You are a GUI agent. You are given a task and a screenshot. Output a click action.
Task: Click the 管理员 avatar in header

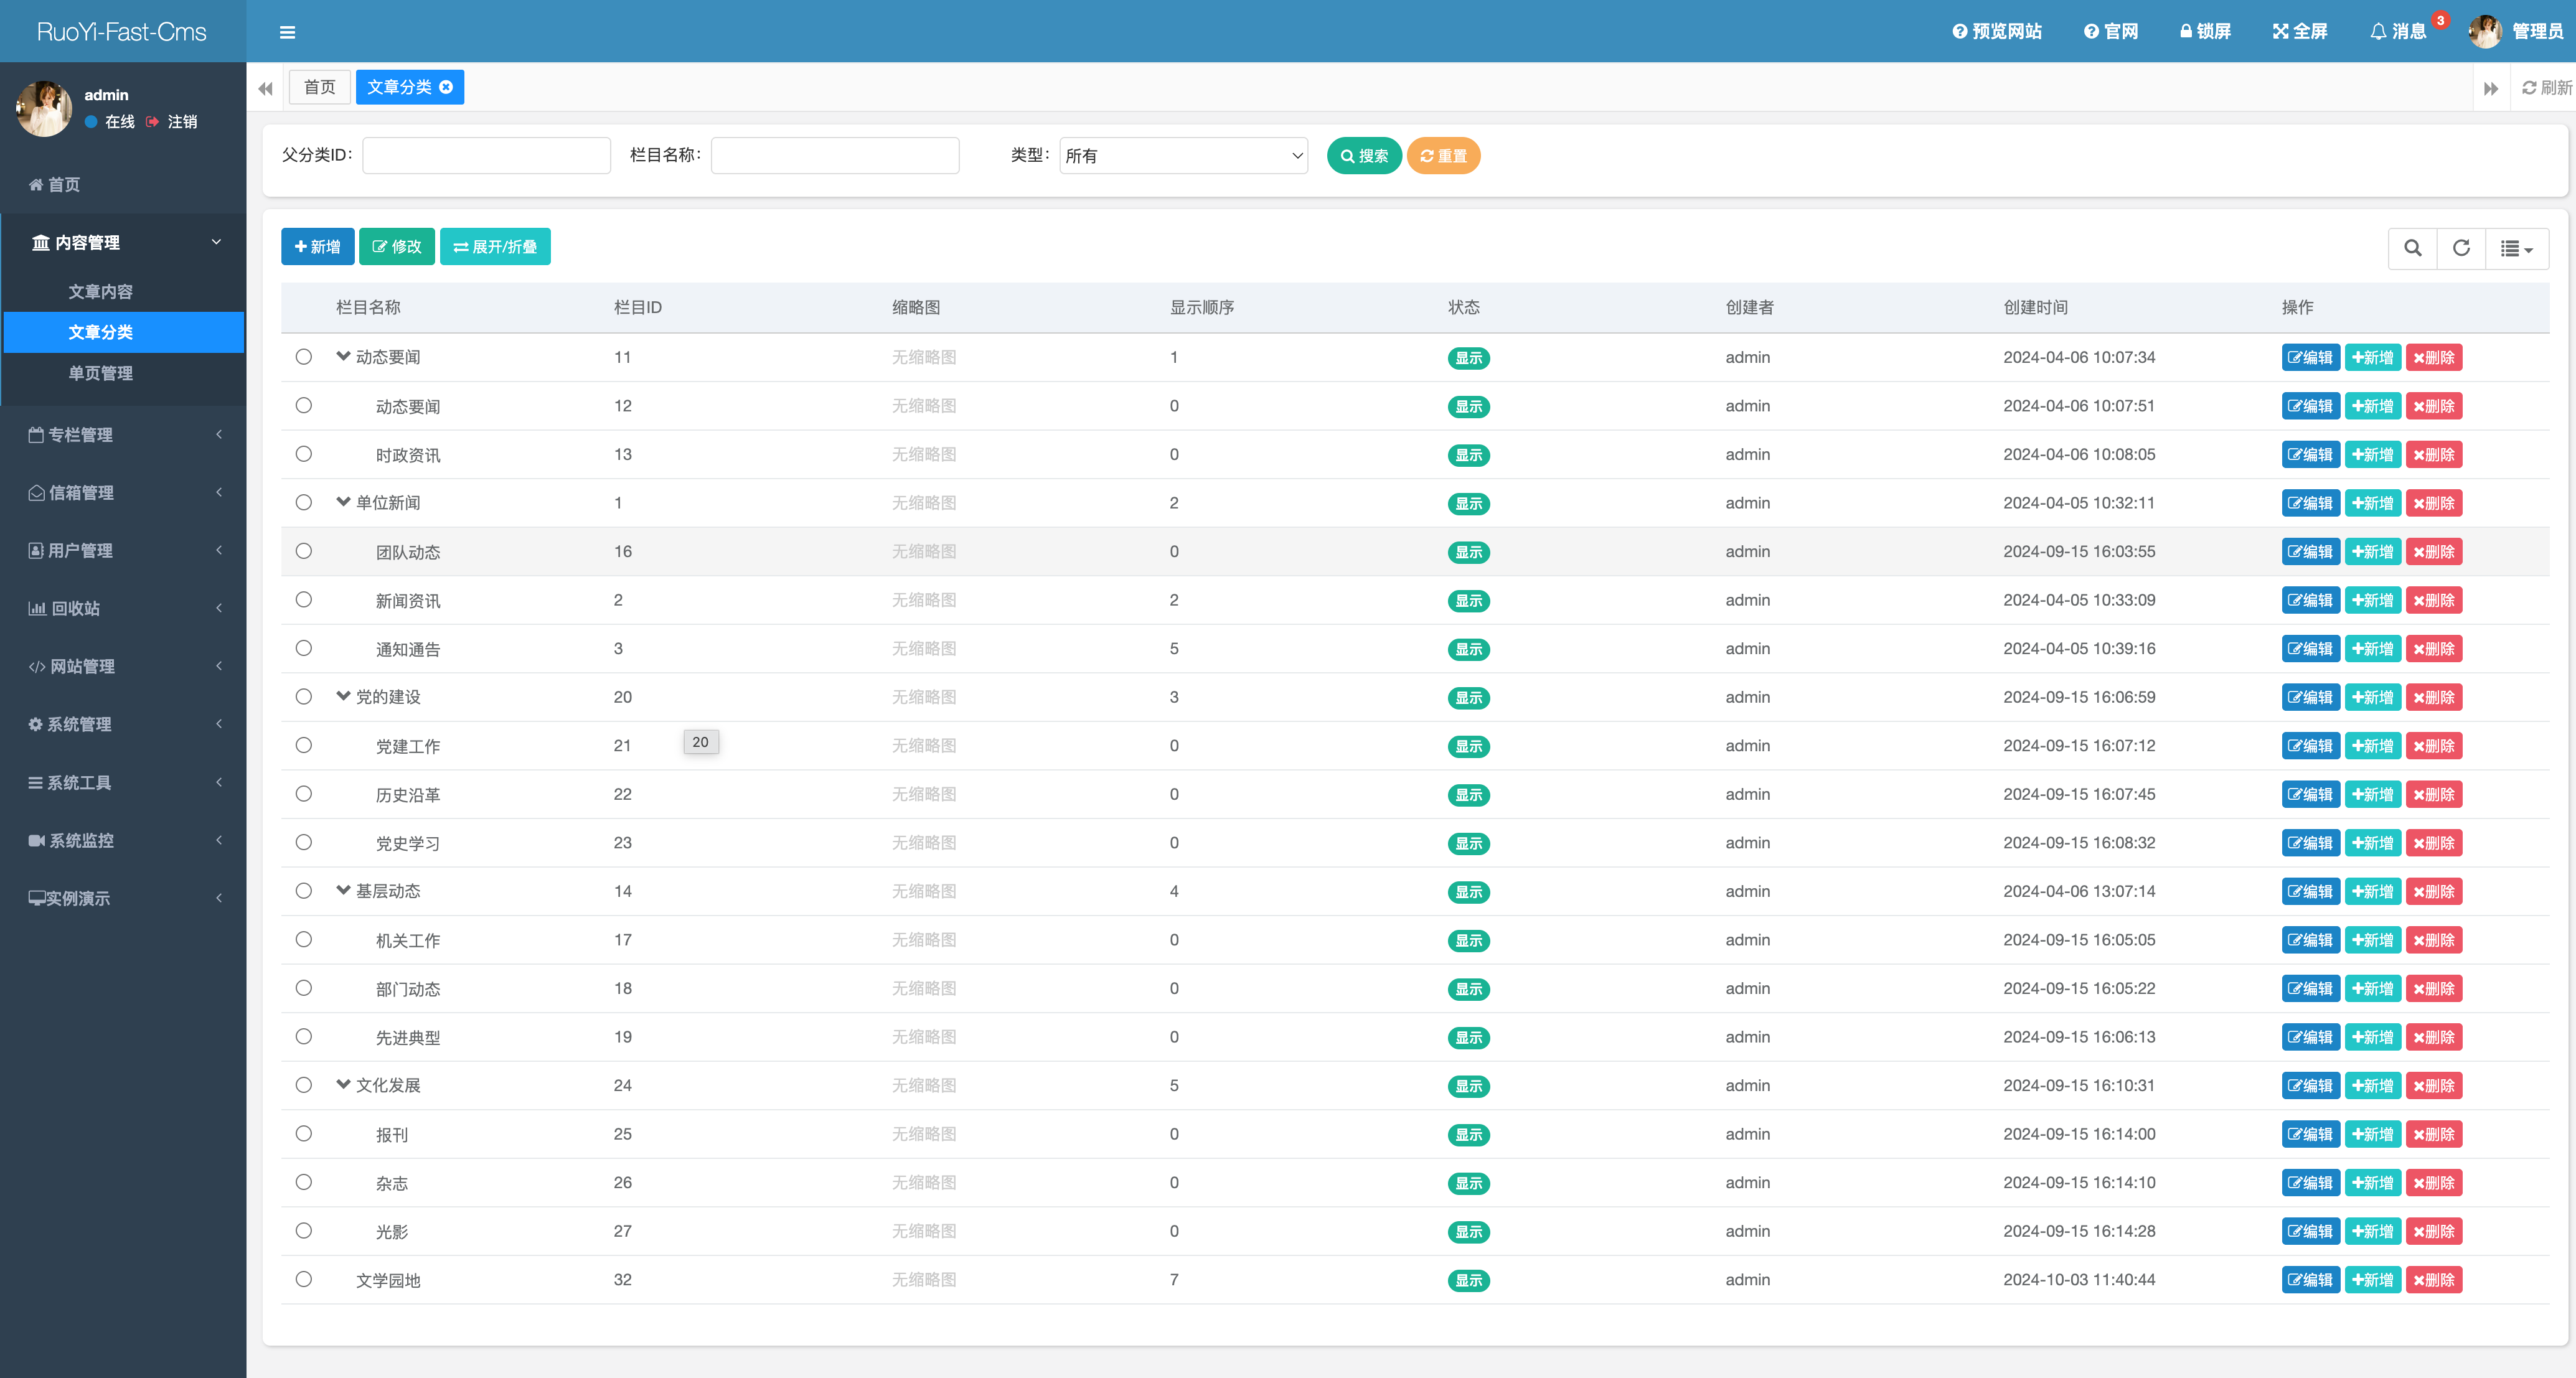pyautogui.click(x=2485, y=32)
